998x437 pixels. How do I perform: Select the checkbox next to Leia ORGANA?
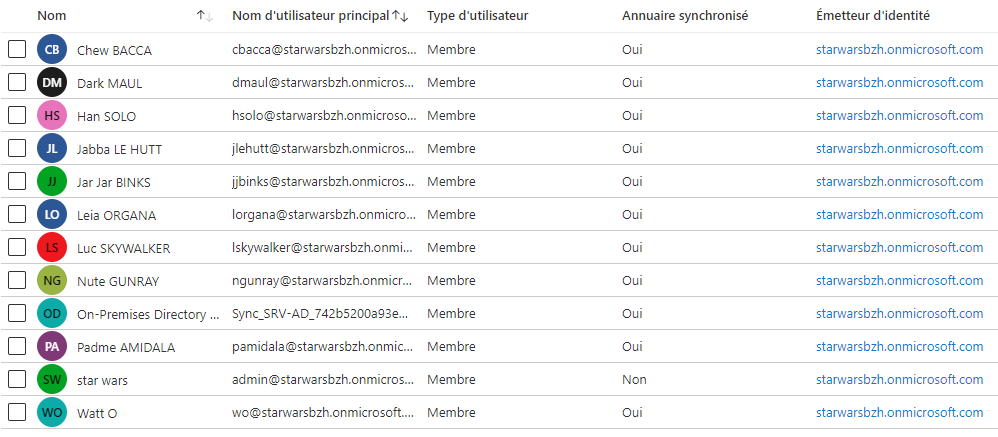(17, 214)
